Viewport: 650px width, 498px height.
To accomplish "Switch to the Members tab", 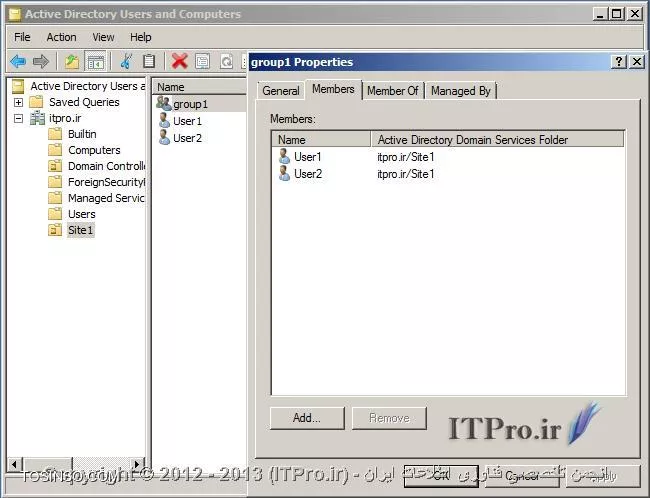I will (333, 89).
